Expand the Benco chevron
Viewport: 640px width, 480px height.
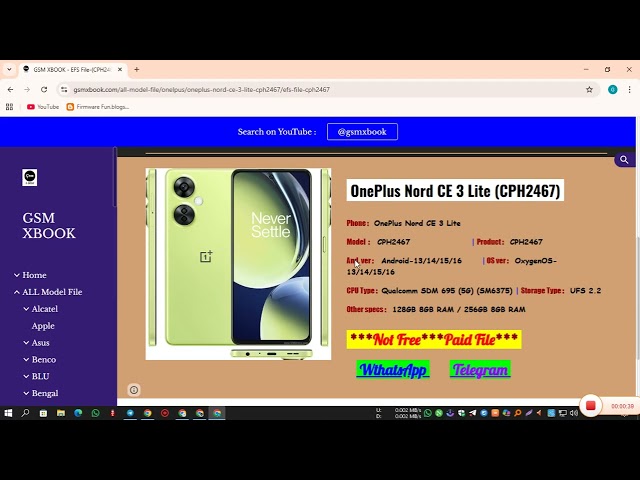pyautogui.click(x=26, y=360)
